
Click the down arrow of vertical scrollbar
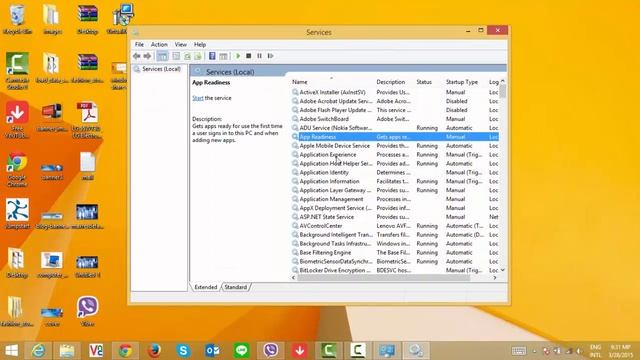coord(503,270)
